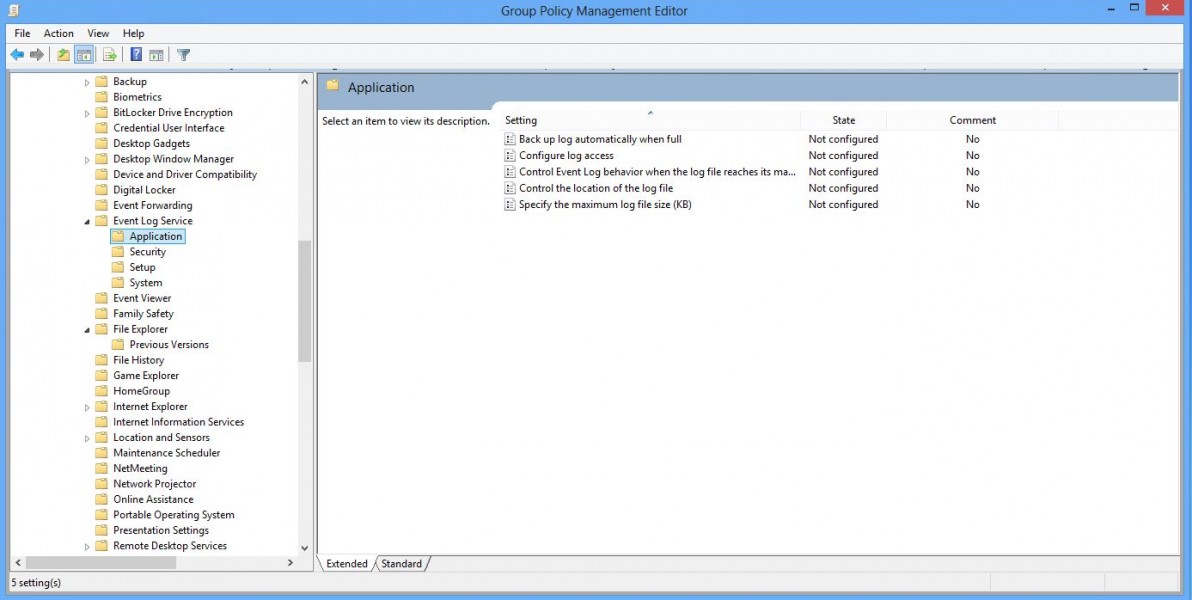
Task: Collapse the File Explorer node
Action: point(87,329)
